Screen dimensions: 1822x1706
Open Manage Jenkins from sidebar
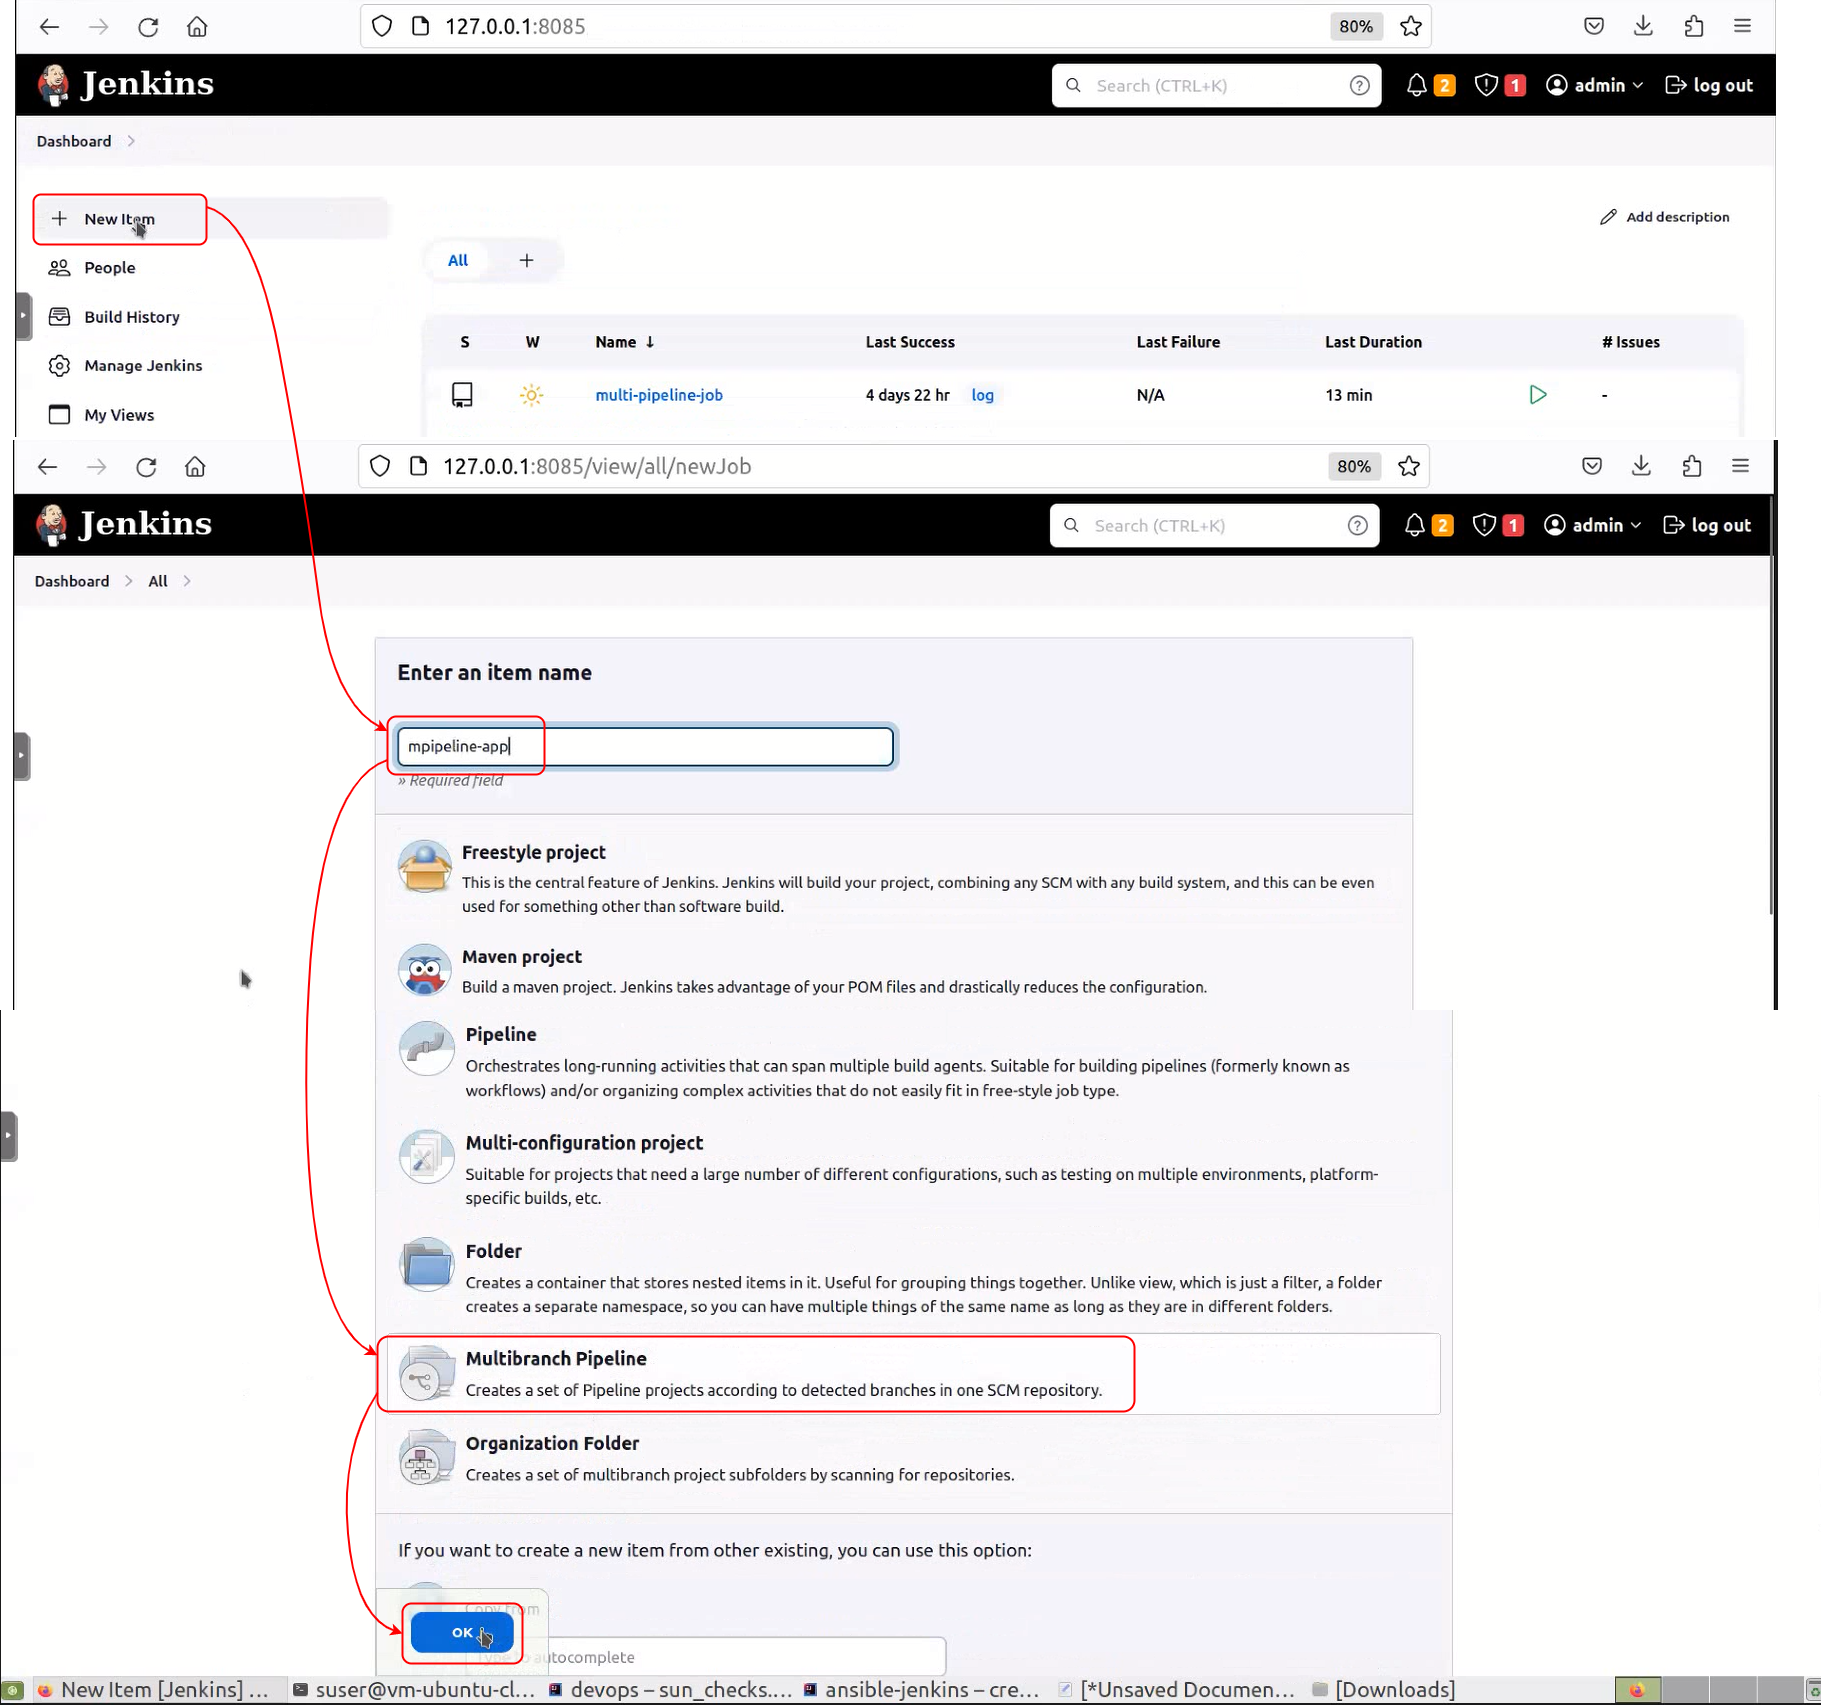pos(142,366)
